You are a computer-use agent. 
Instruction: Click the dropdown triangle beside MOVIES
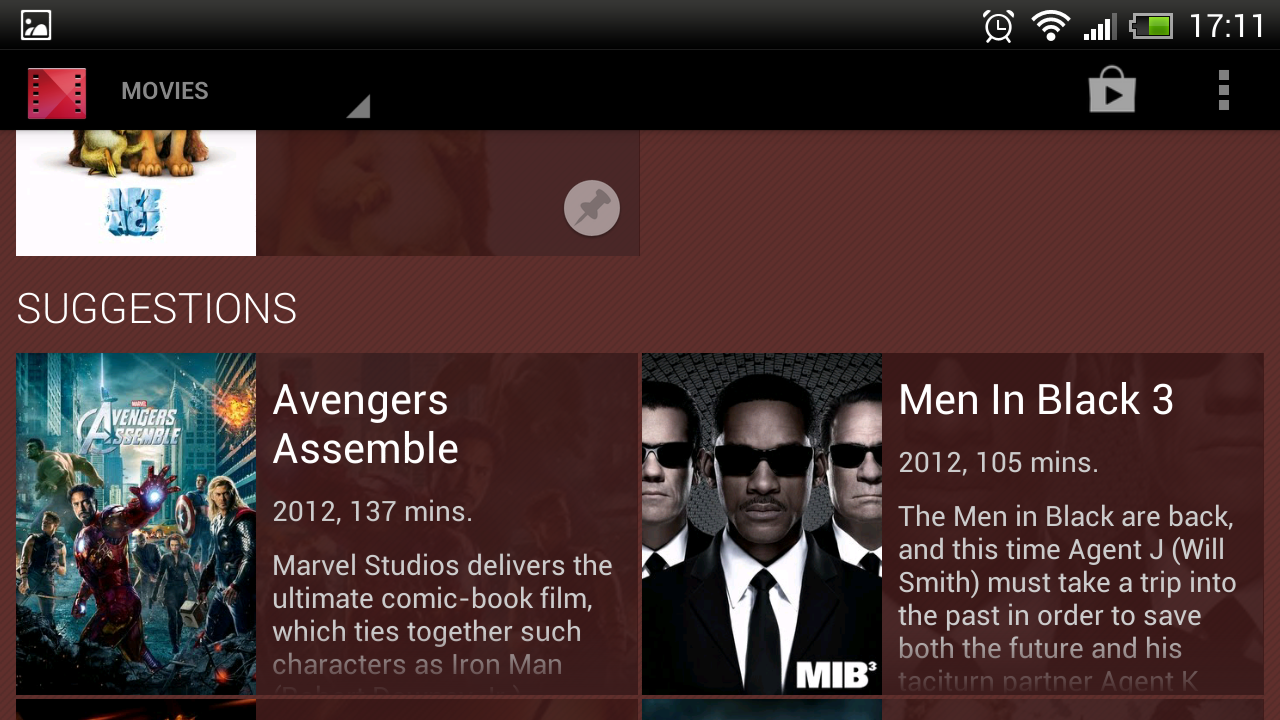click(358, 106)
